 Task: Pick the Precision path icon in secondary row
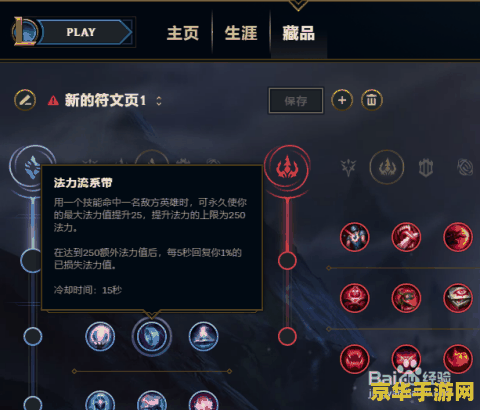pos(348,168)
